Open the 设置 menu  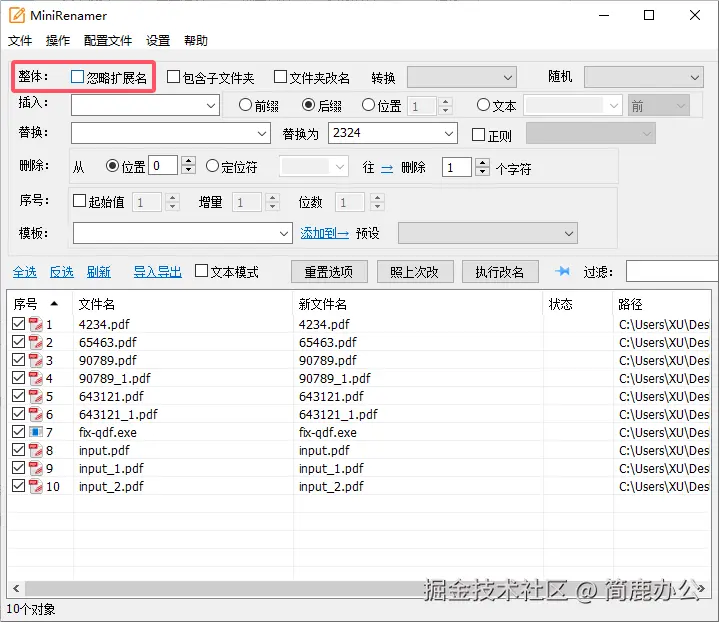pos(158,40)
